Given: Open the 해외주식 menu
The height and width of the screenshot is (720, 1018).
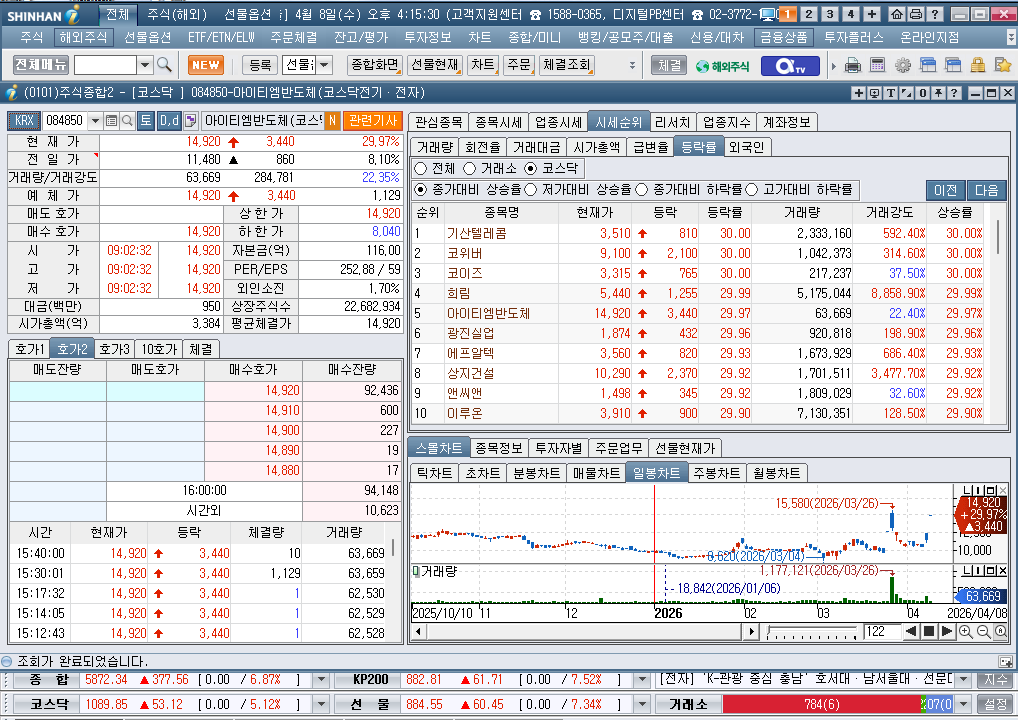Looking at the screenshot, I should point(83,38).
